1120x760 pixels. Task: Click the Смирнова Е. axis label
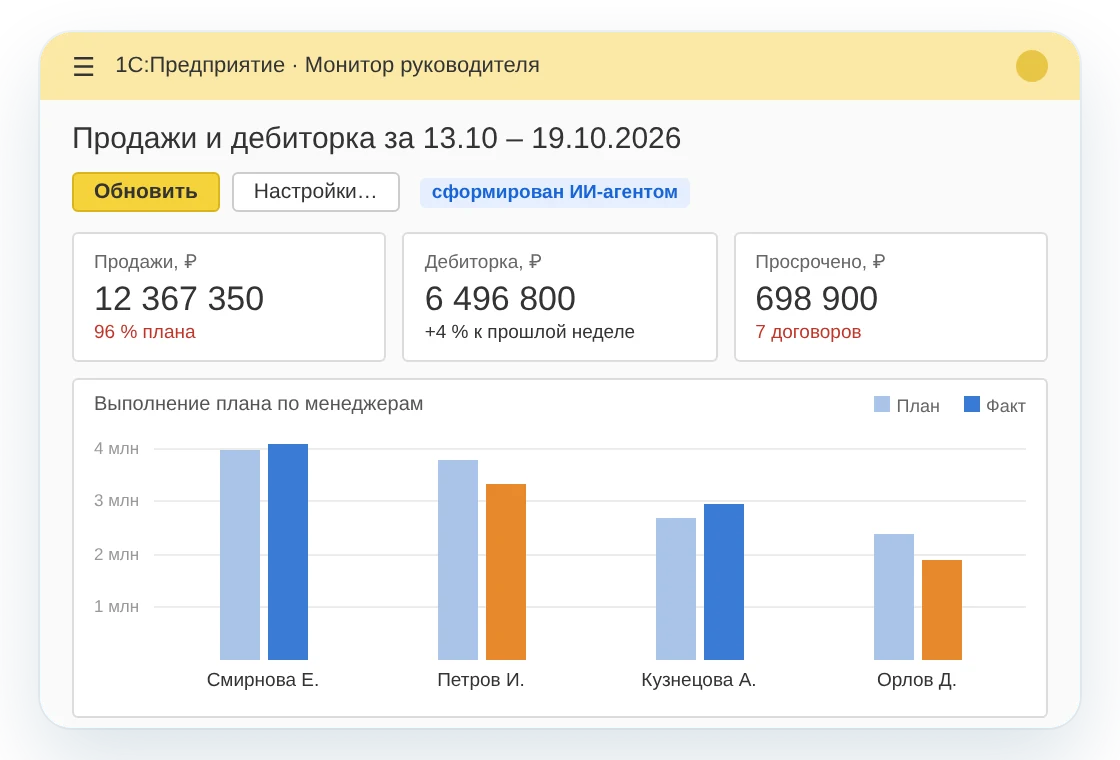(x=263, y=680)
